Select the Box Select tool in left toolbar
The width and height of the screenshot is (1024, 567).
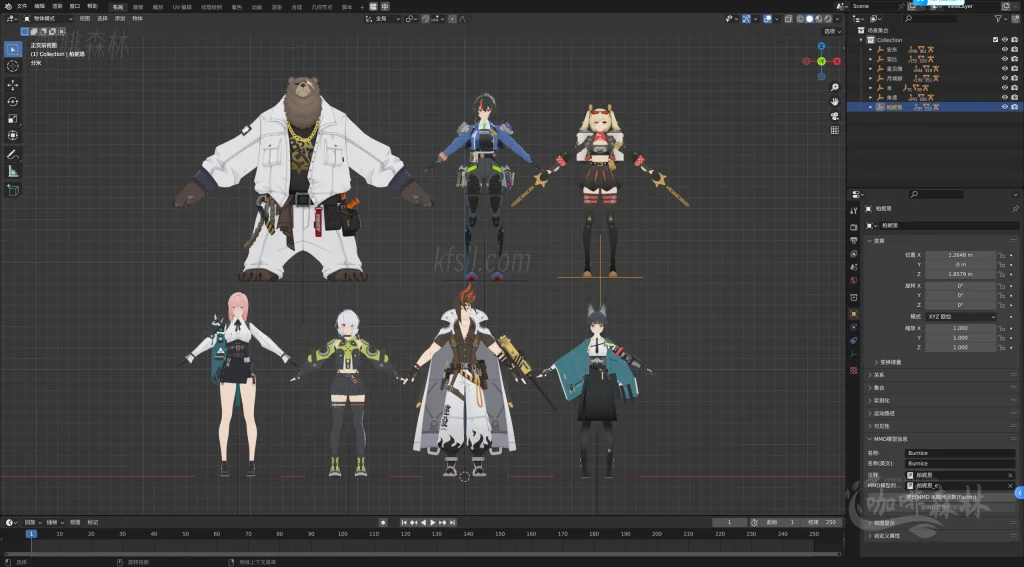coord(12,50)
